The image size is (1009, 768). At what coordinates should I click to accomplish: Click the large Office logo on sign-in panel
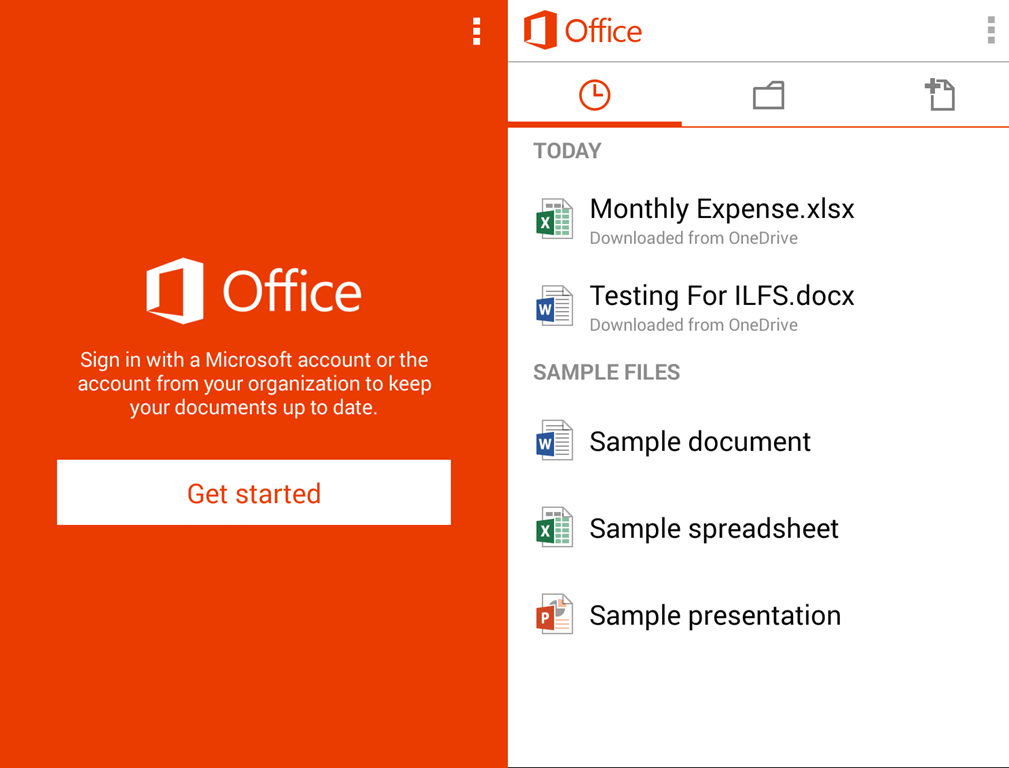click(x=254, y=291)
